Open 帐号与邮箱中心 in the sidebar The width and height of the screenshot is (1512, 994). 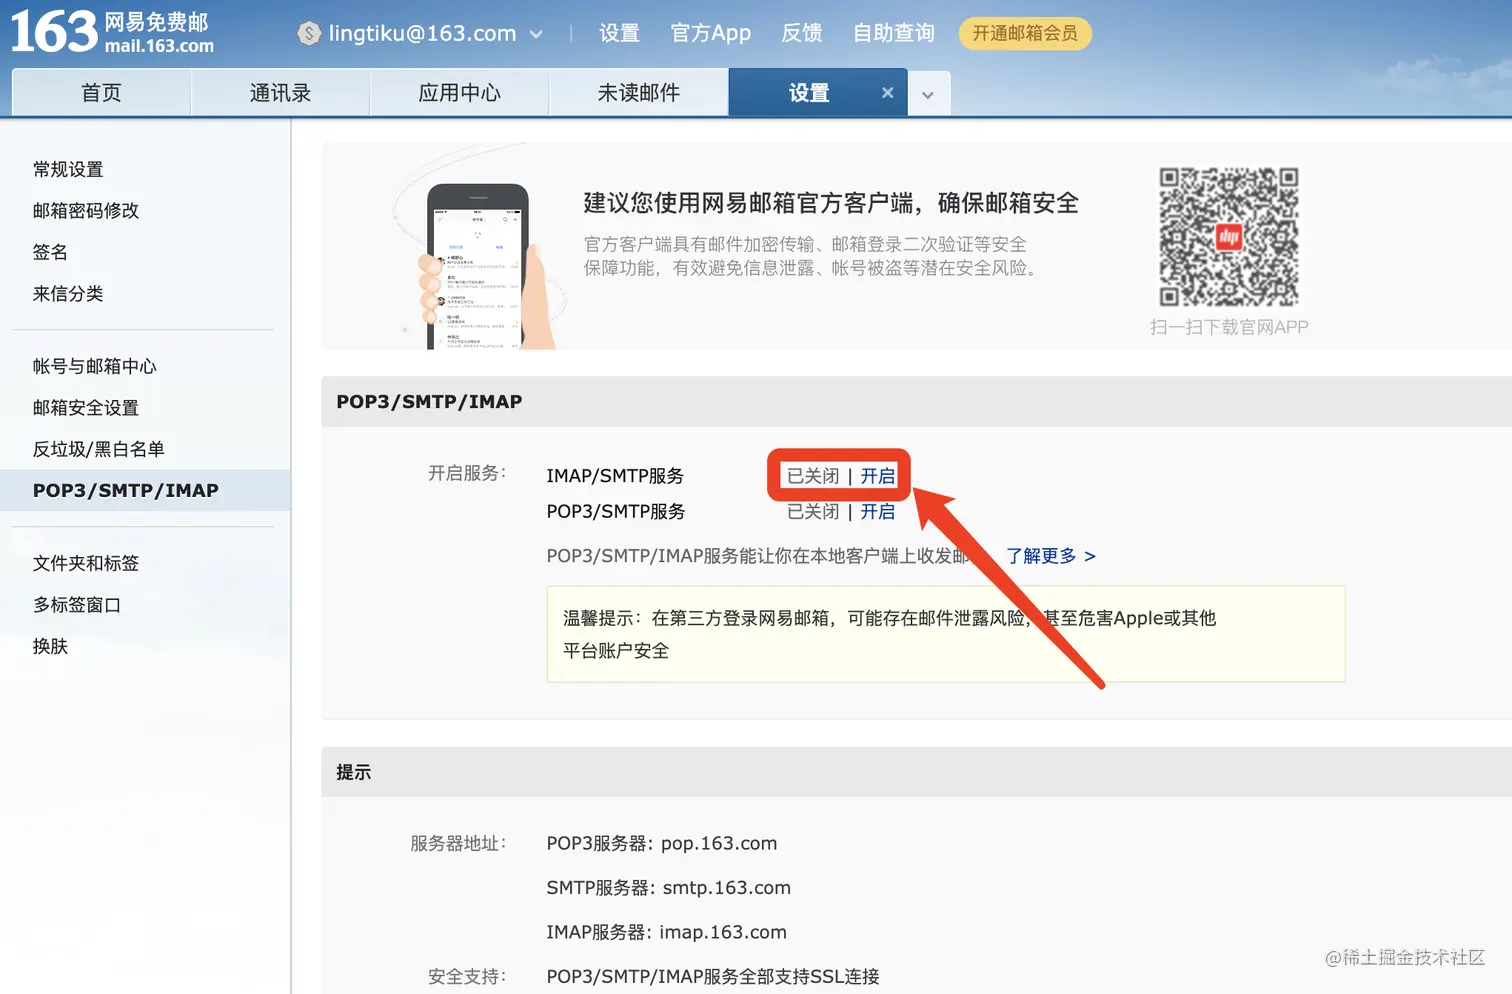[x=95, y=366]
